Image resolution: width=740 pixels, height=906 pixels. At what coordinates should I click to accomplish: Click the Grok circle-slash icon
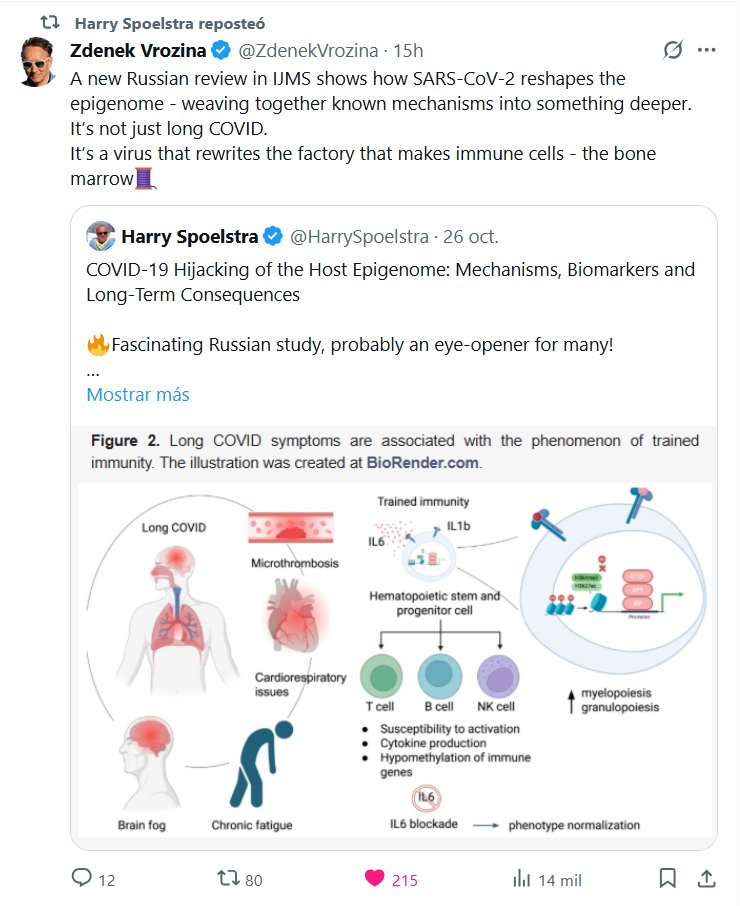(x=673, y=50)
